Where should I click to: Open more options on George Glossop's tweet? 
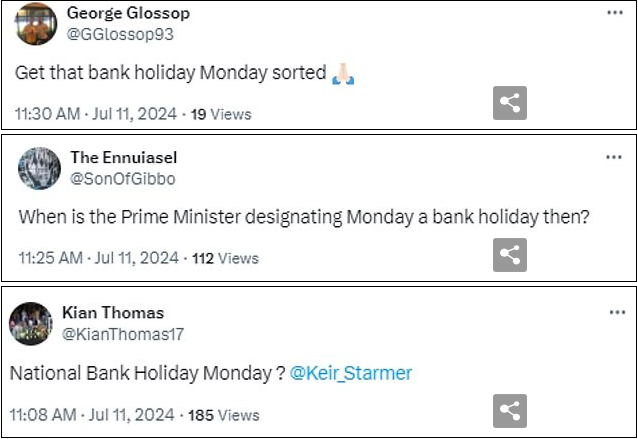[615, 13]
